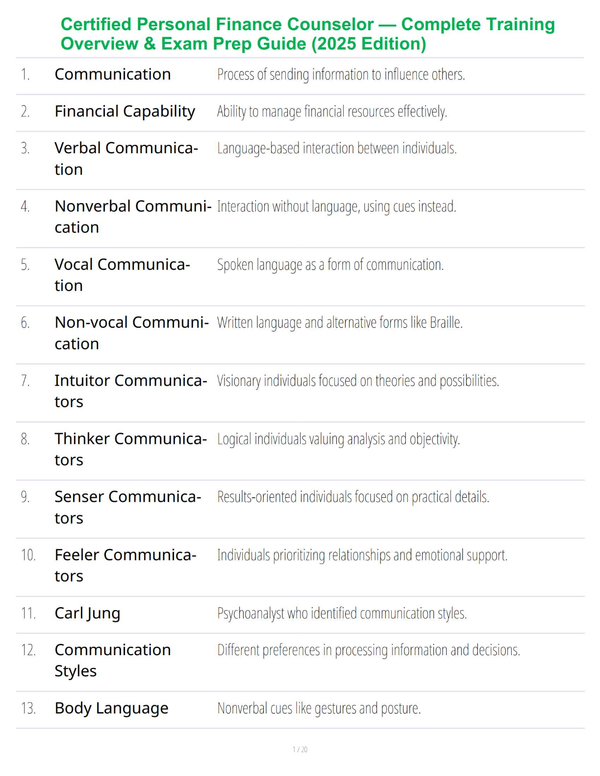Click the page number indicator 1 / 20
Viewport: 600px width, 776px height.
[x=300, y=749]
